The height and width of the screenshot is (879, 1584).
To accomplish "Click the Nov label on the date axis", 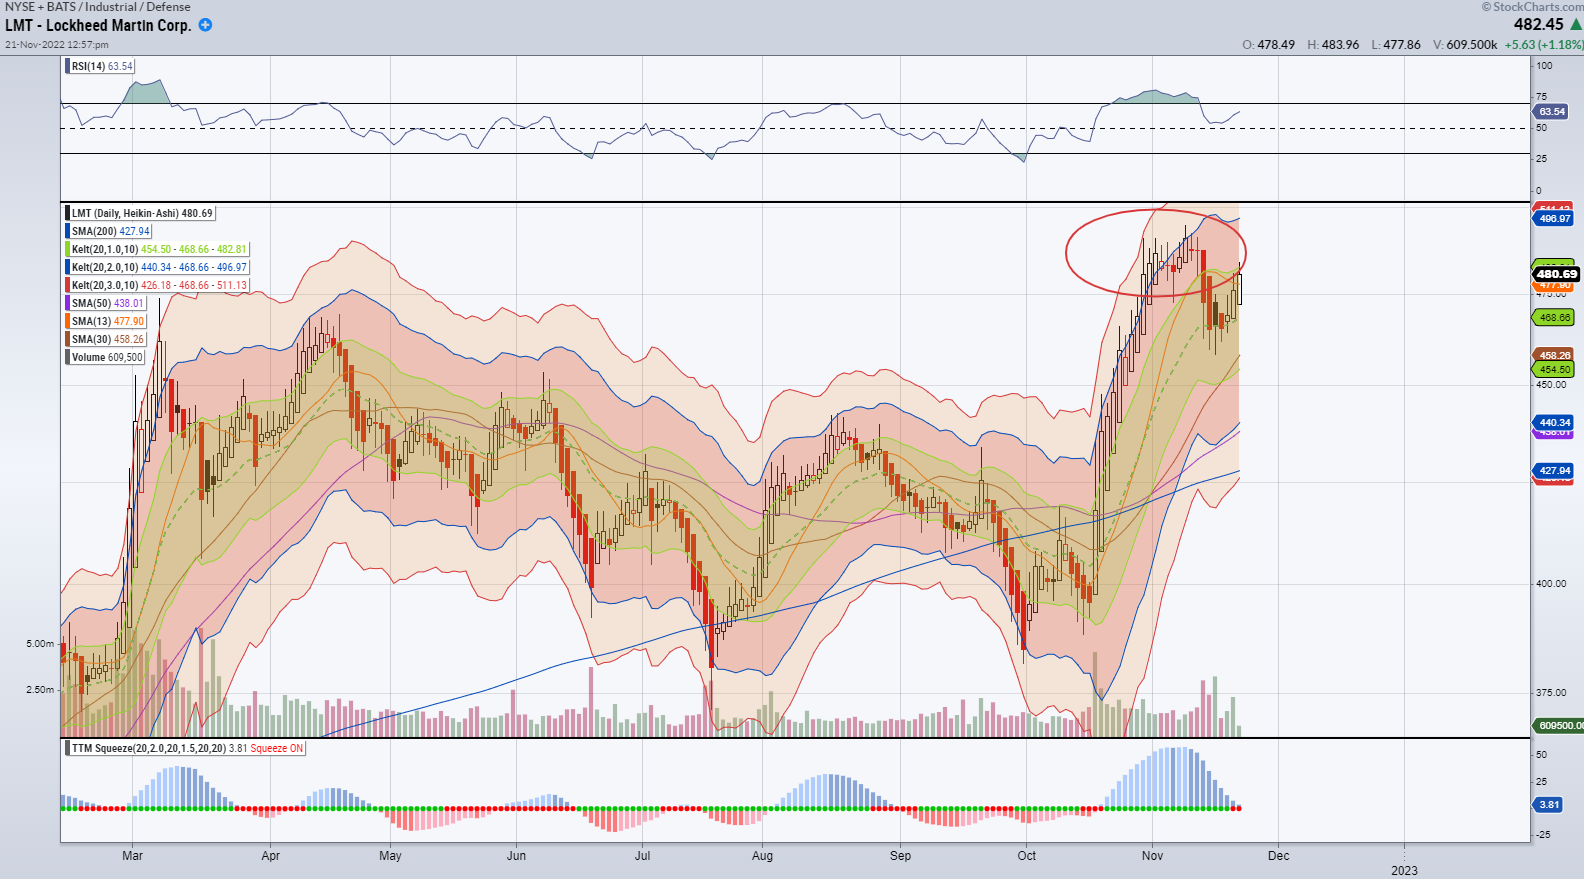I will tap(1152, 855).
